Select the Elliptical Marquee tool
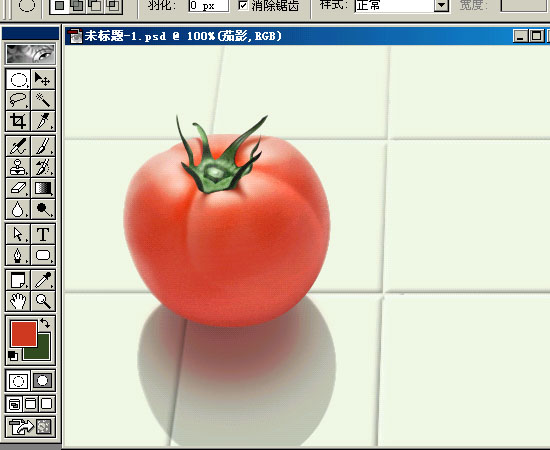This screenshot has width=550, height=450. coord(18,79)
